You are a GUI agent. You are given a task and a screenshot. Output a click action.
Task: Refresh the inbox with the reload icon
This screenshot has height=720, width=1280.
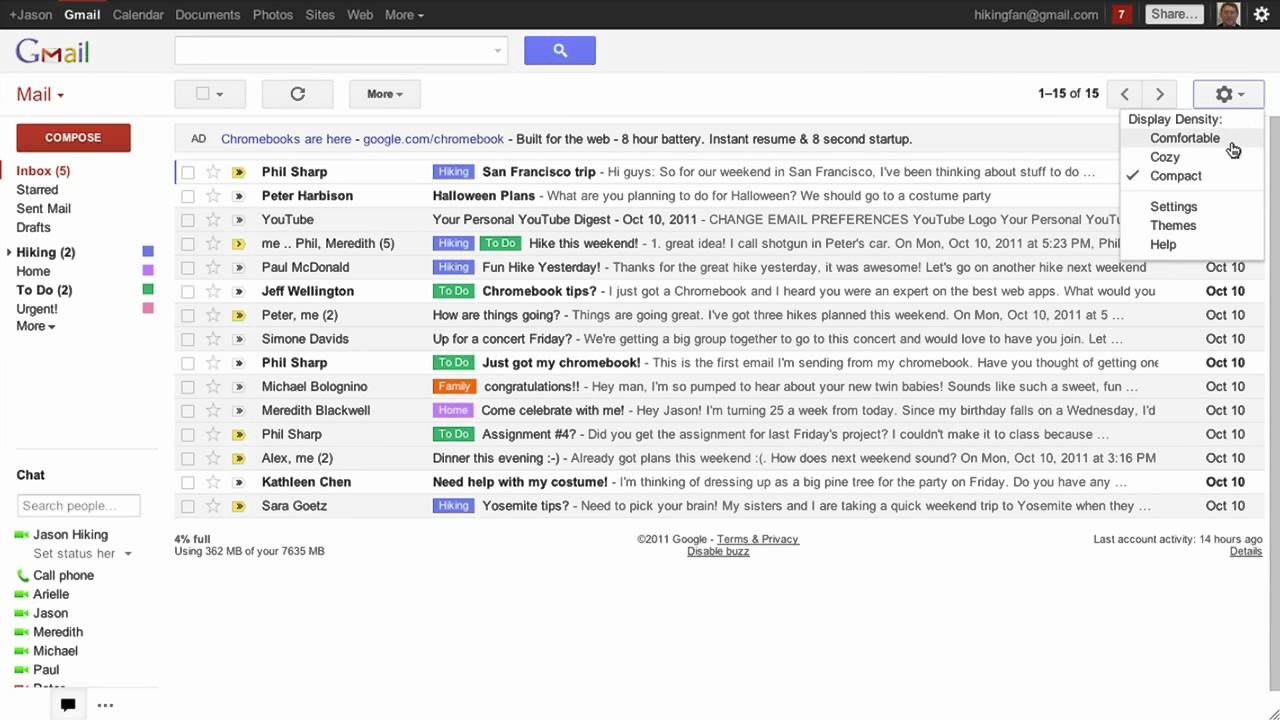coord(297,94)
